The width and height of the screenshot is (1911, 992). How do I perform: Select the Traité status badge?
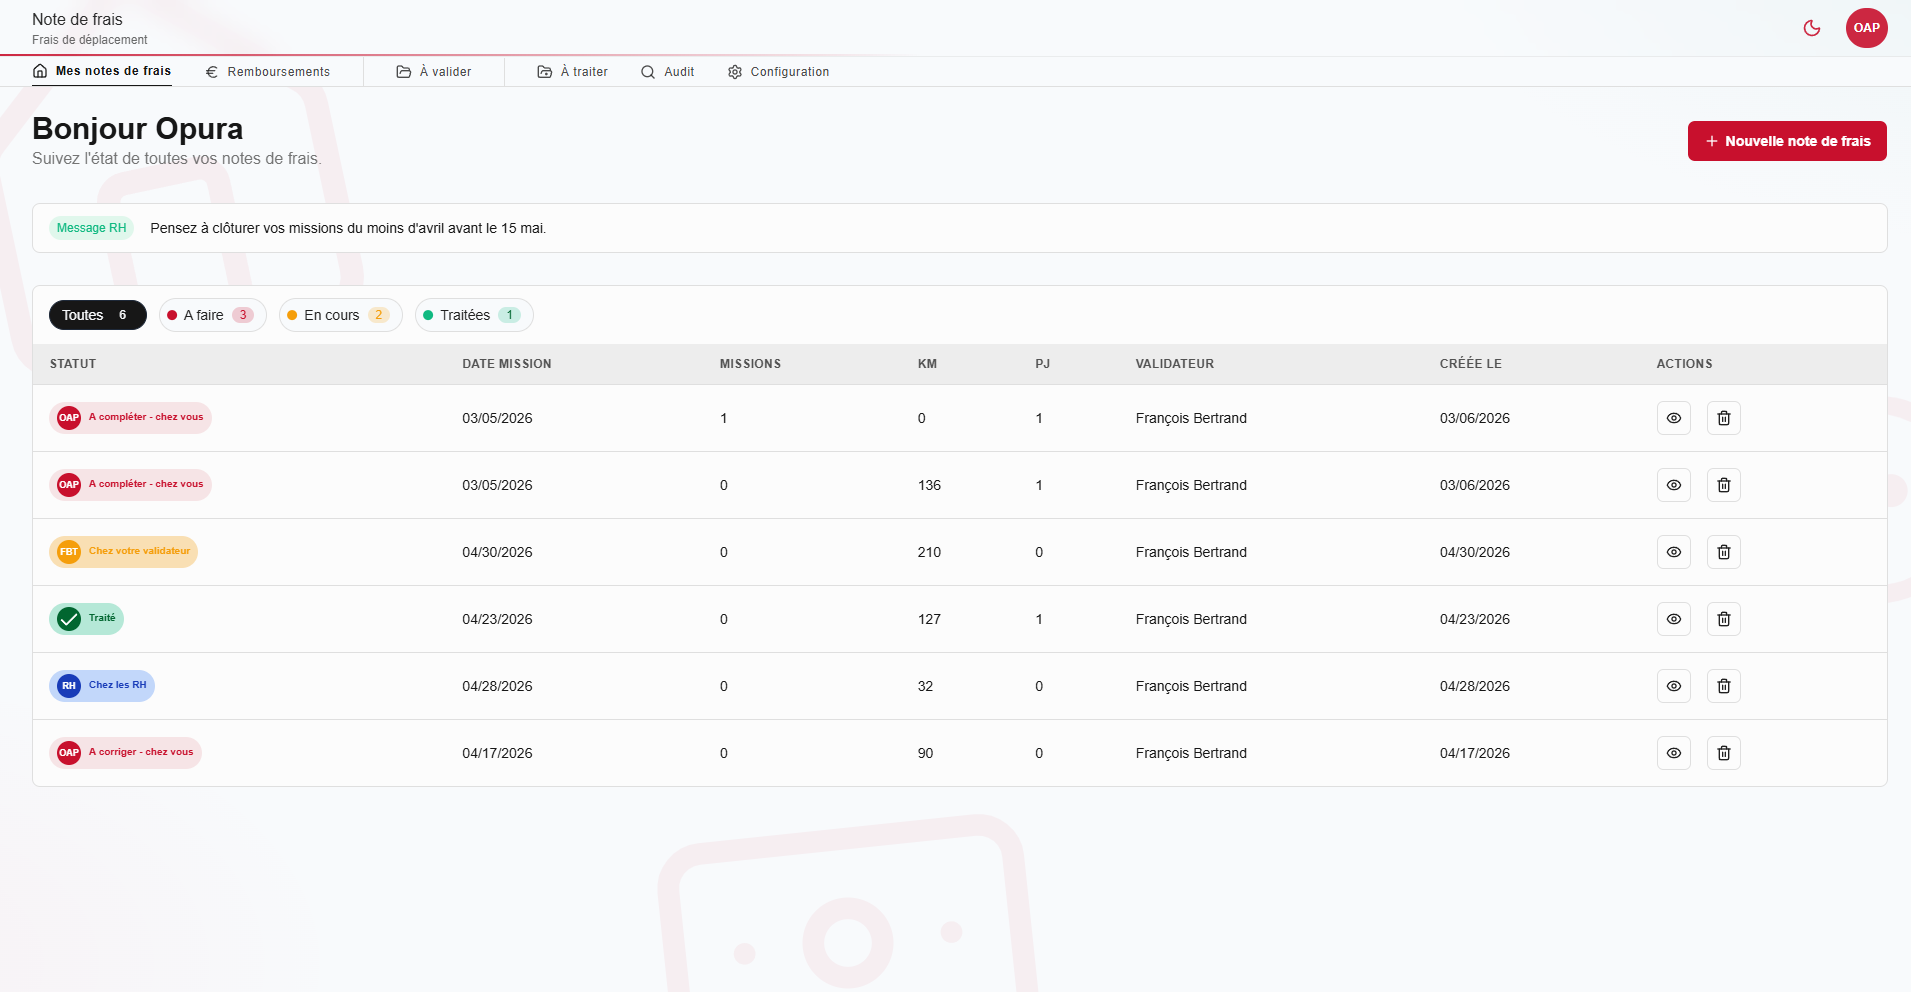[86, 619]
